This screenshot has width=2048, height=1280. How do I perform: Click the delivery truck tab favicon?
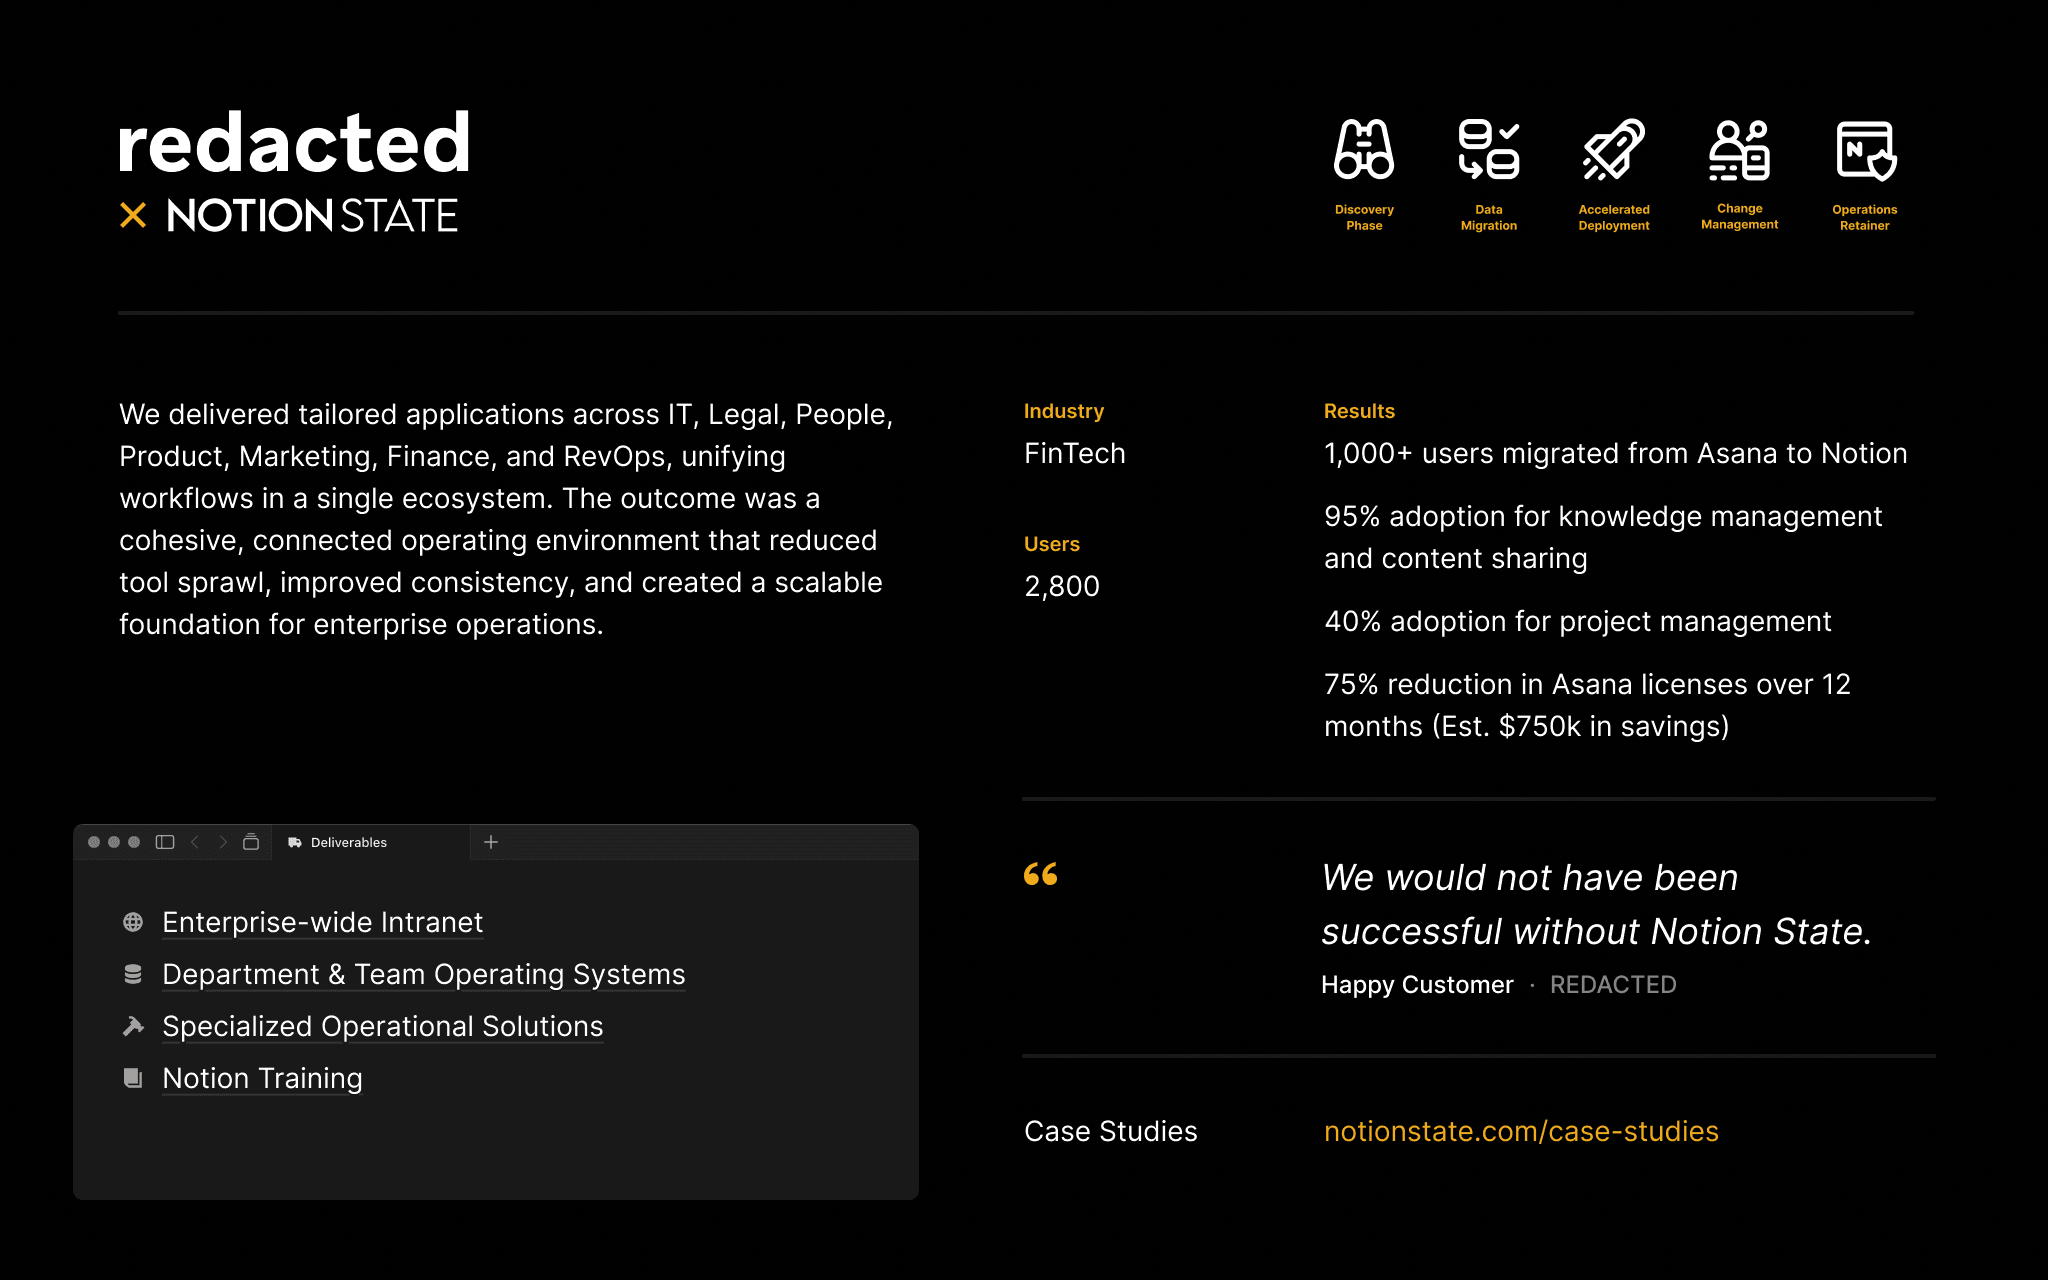point(295,843)
